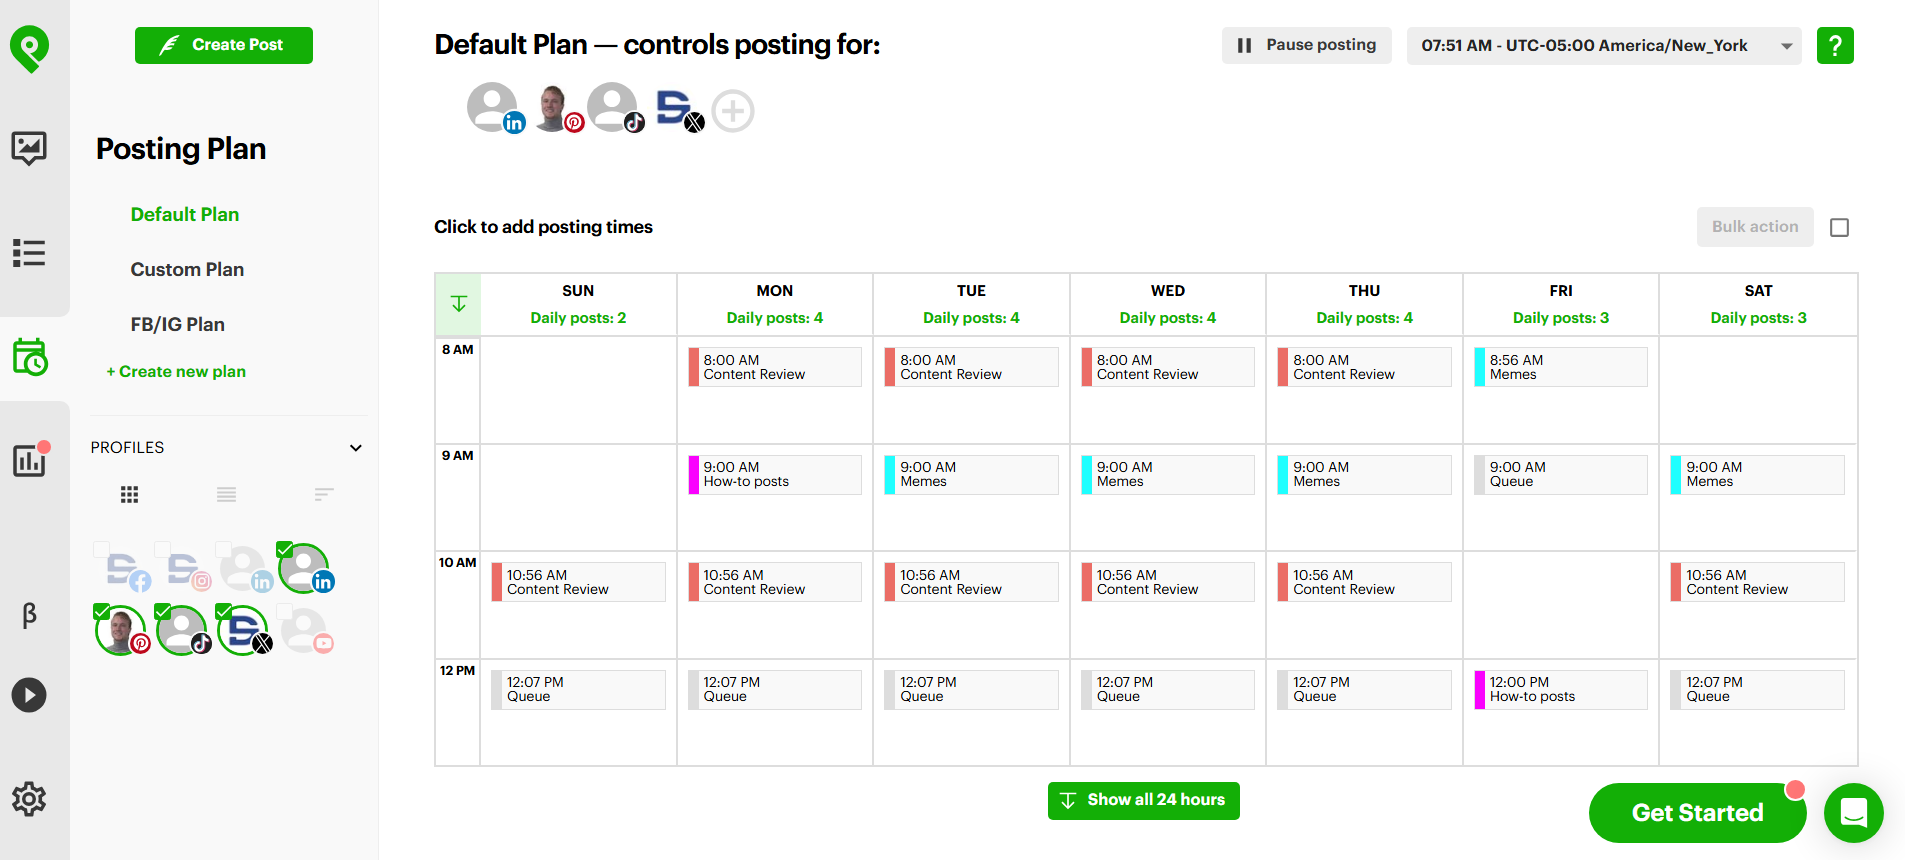Open settings gear in sidebar
This screenshot has width=1905, height=860.
pos(29,799)
